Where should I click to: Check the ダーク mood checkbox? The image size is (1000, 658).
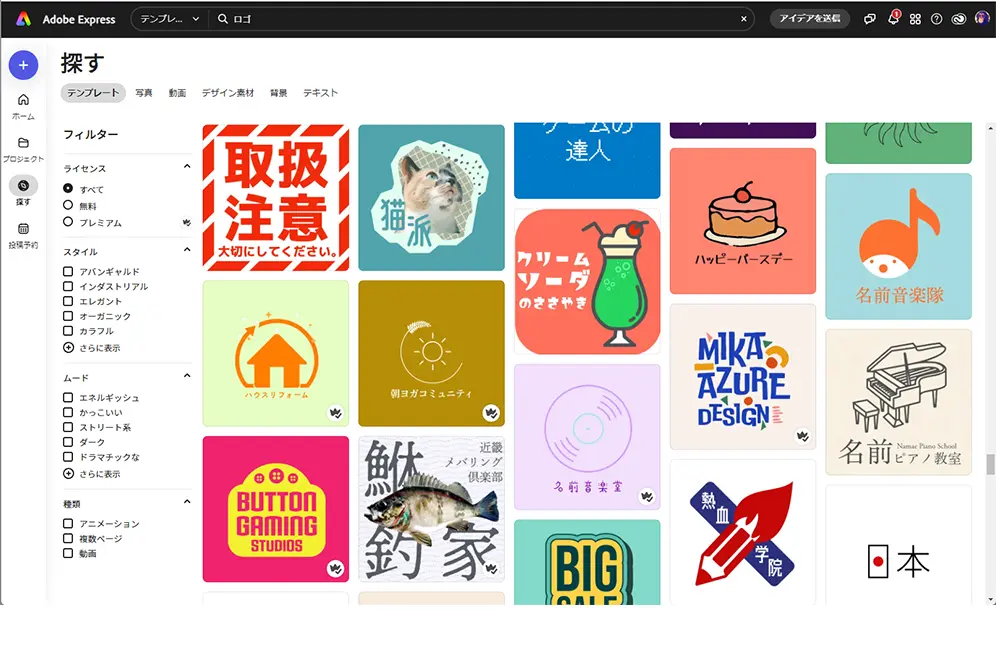pos(68,442)
